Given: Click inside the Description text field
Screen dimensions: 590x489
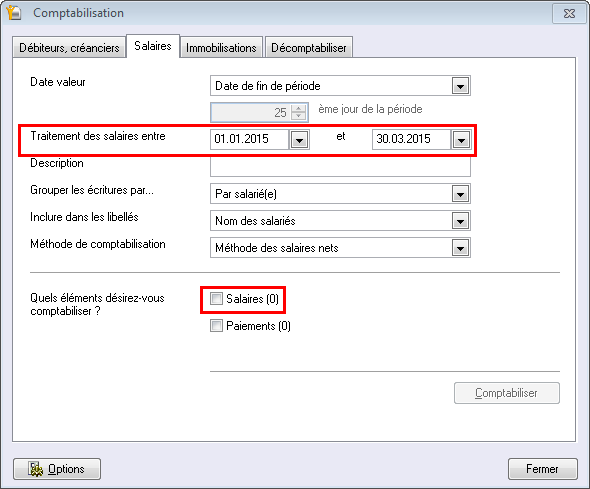Looking at the screenshot, I should tap(340, 167).
